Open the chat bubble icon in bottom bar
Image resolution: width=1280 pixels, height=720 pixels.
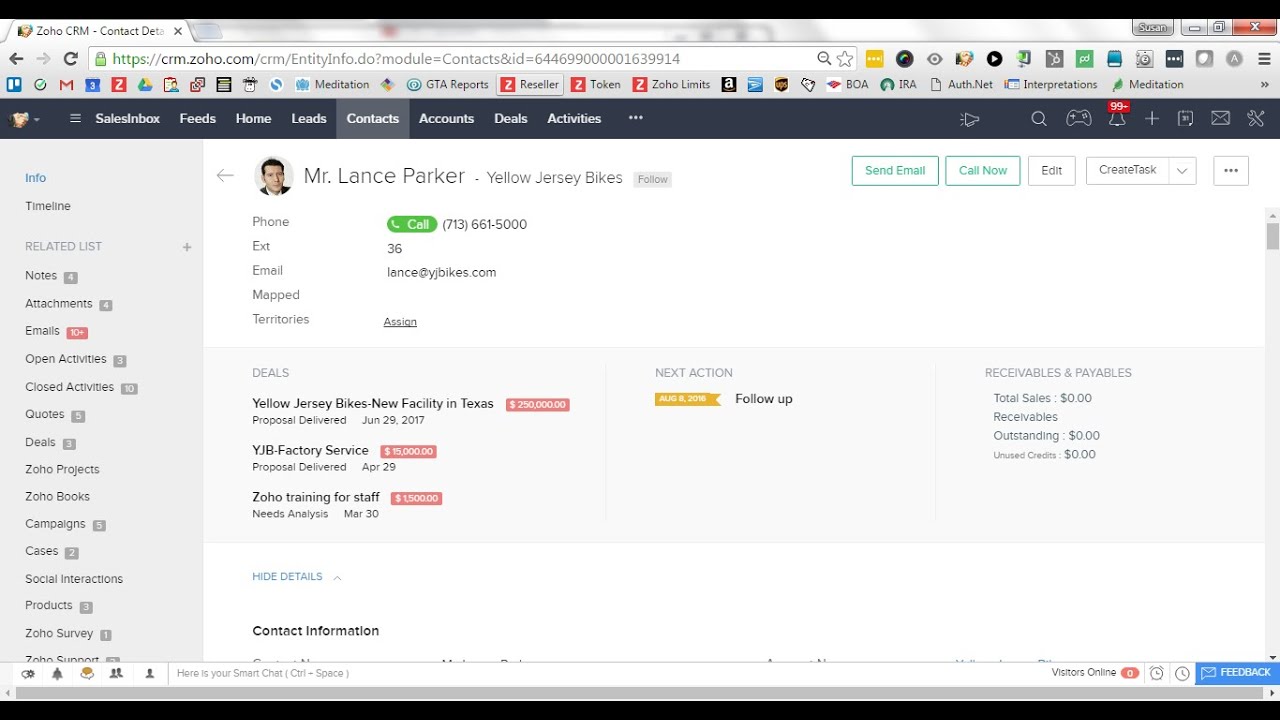(87, 674)
